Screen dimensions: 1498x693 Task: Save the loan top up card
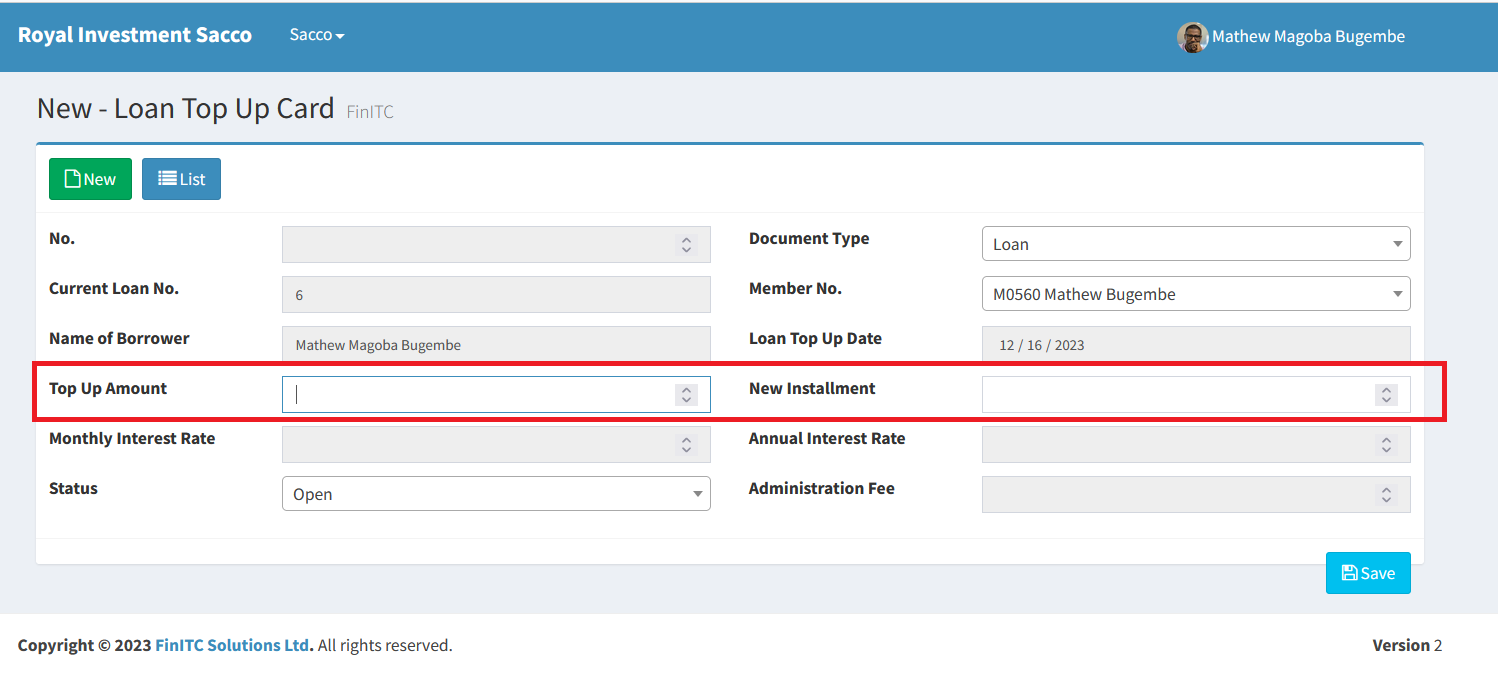pyautogui.click(x=1367, y=573)
